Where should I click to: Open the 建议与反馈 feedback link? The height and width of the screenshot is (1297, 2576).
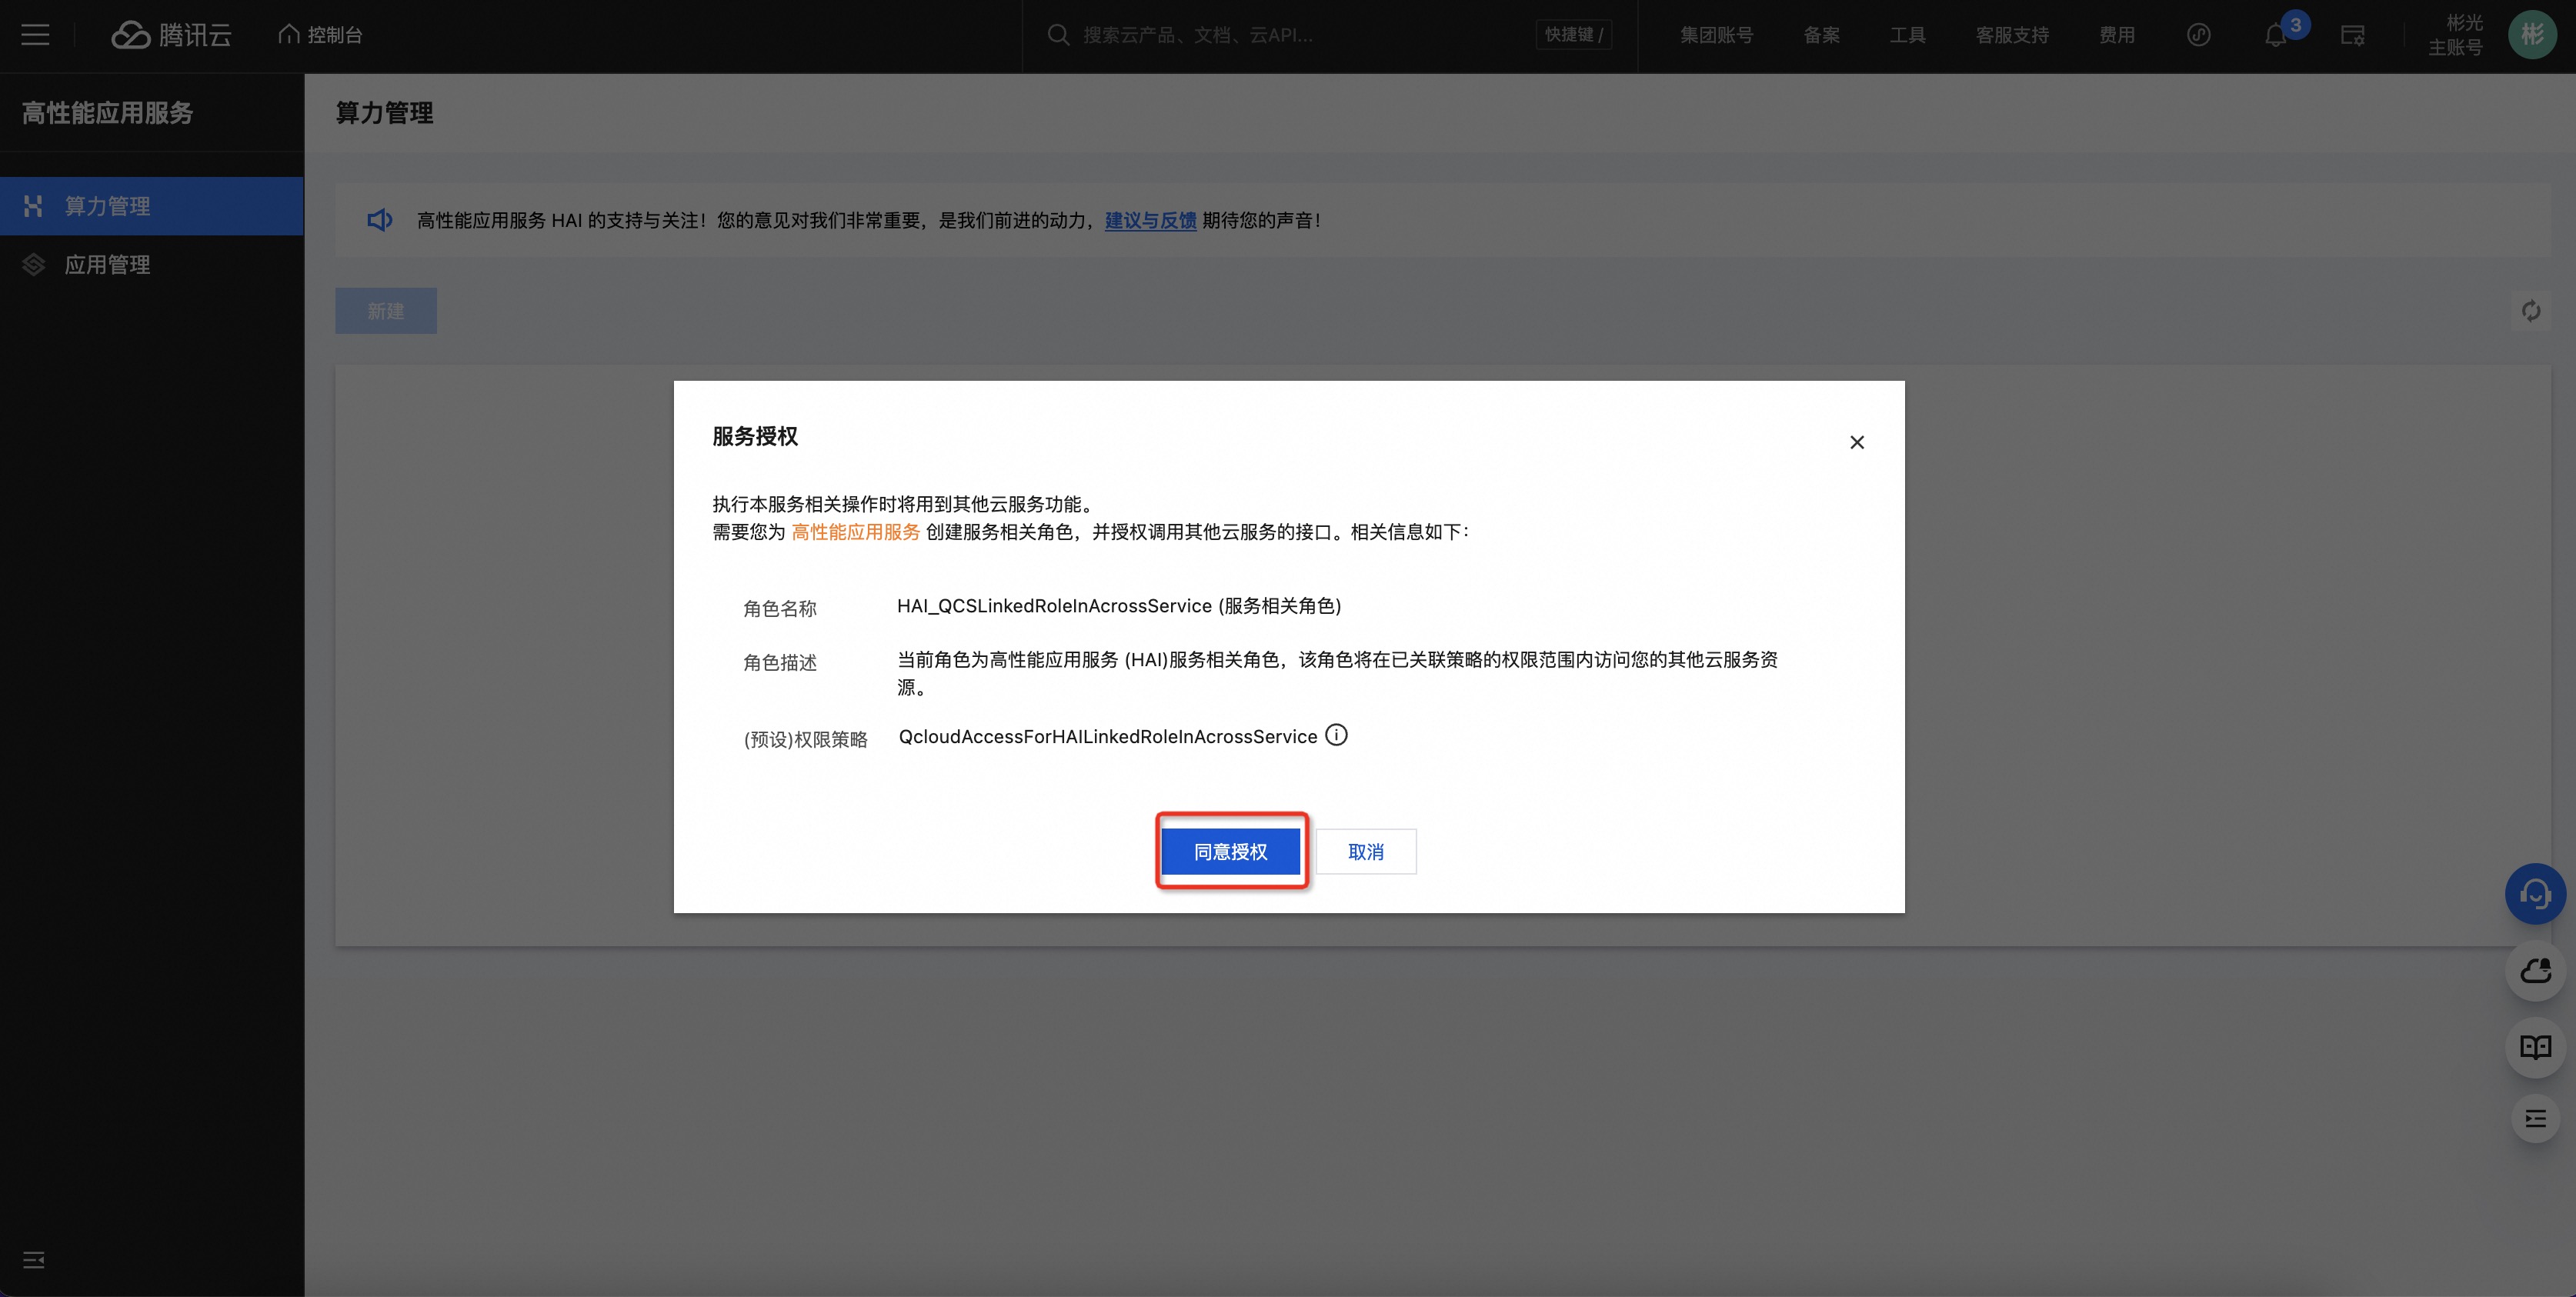pyautogui.click(x=1148, y=220)
